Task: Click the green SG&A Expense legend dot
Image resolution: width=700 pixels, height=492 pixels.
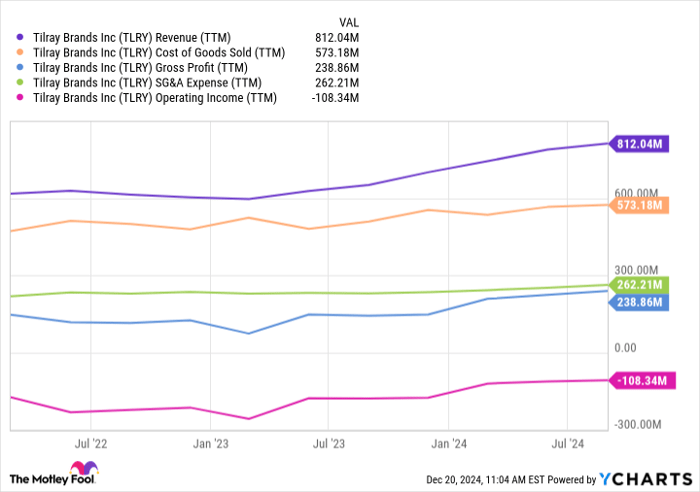Action: coord(22,82)
